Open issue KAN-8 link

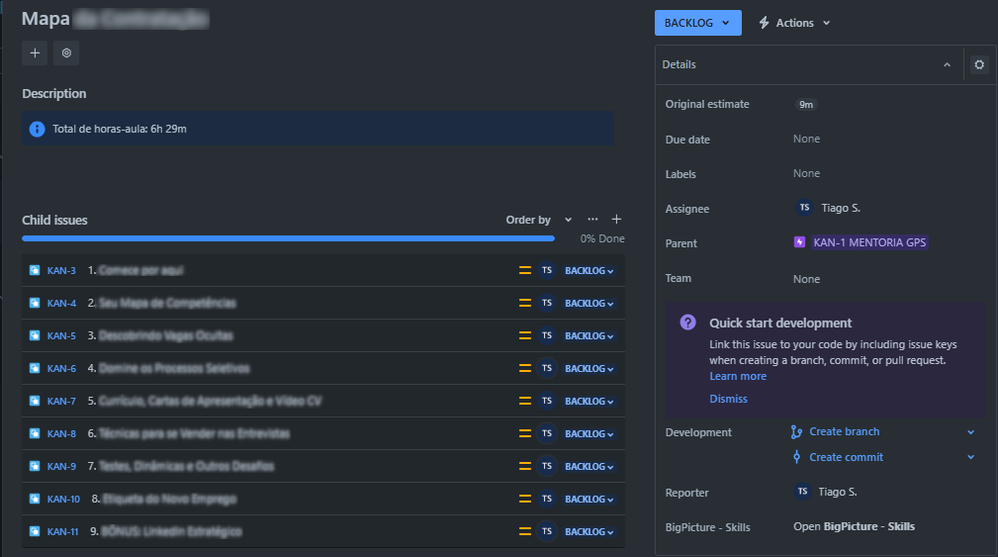(61, 434)
